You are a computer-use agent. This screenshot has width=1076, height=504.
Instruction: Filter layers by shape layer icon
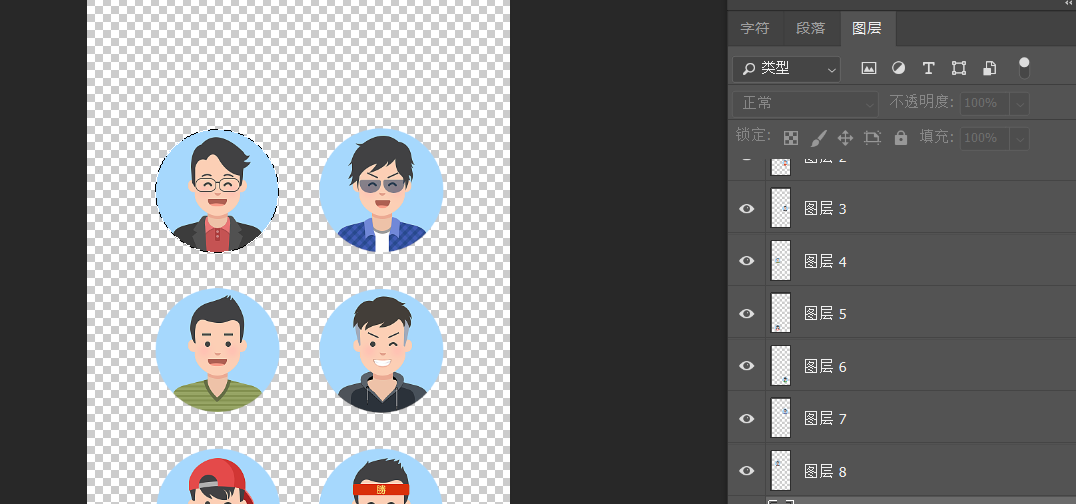point(959,68)
